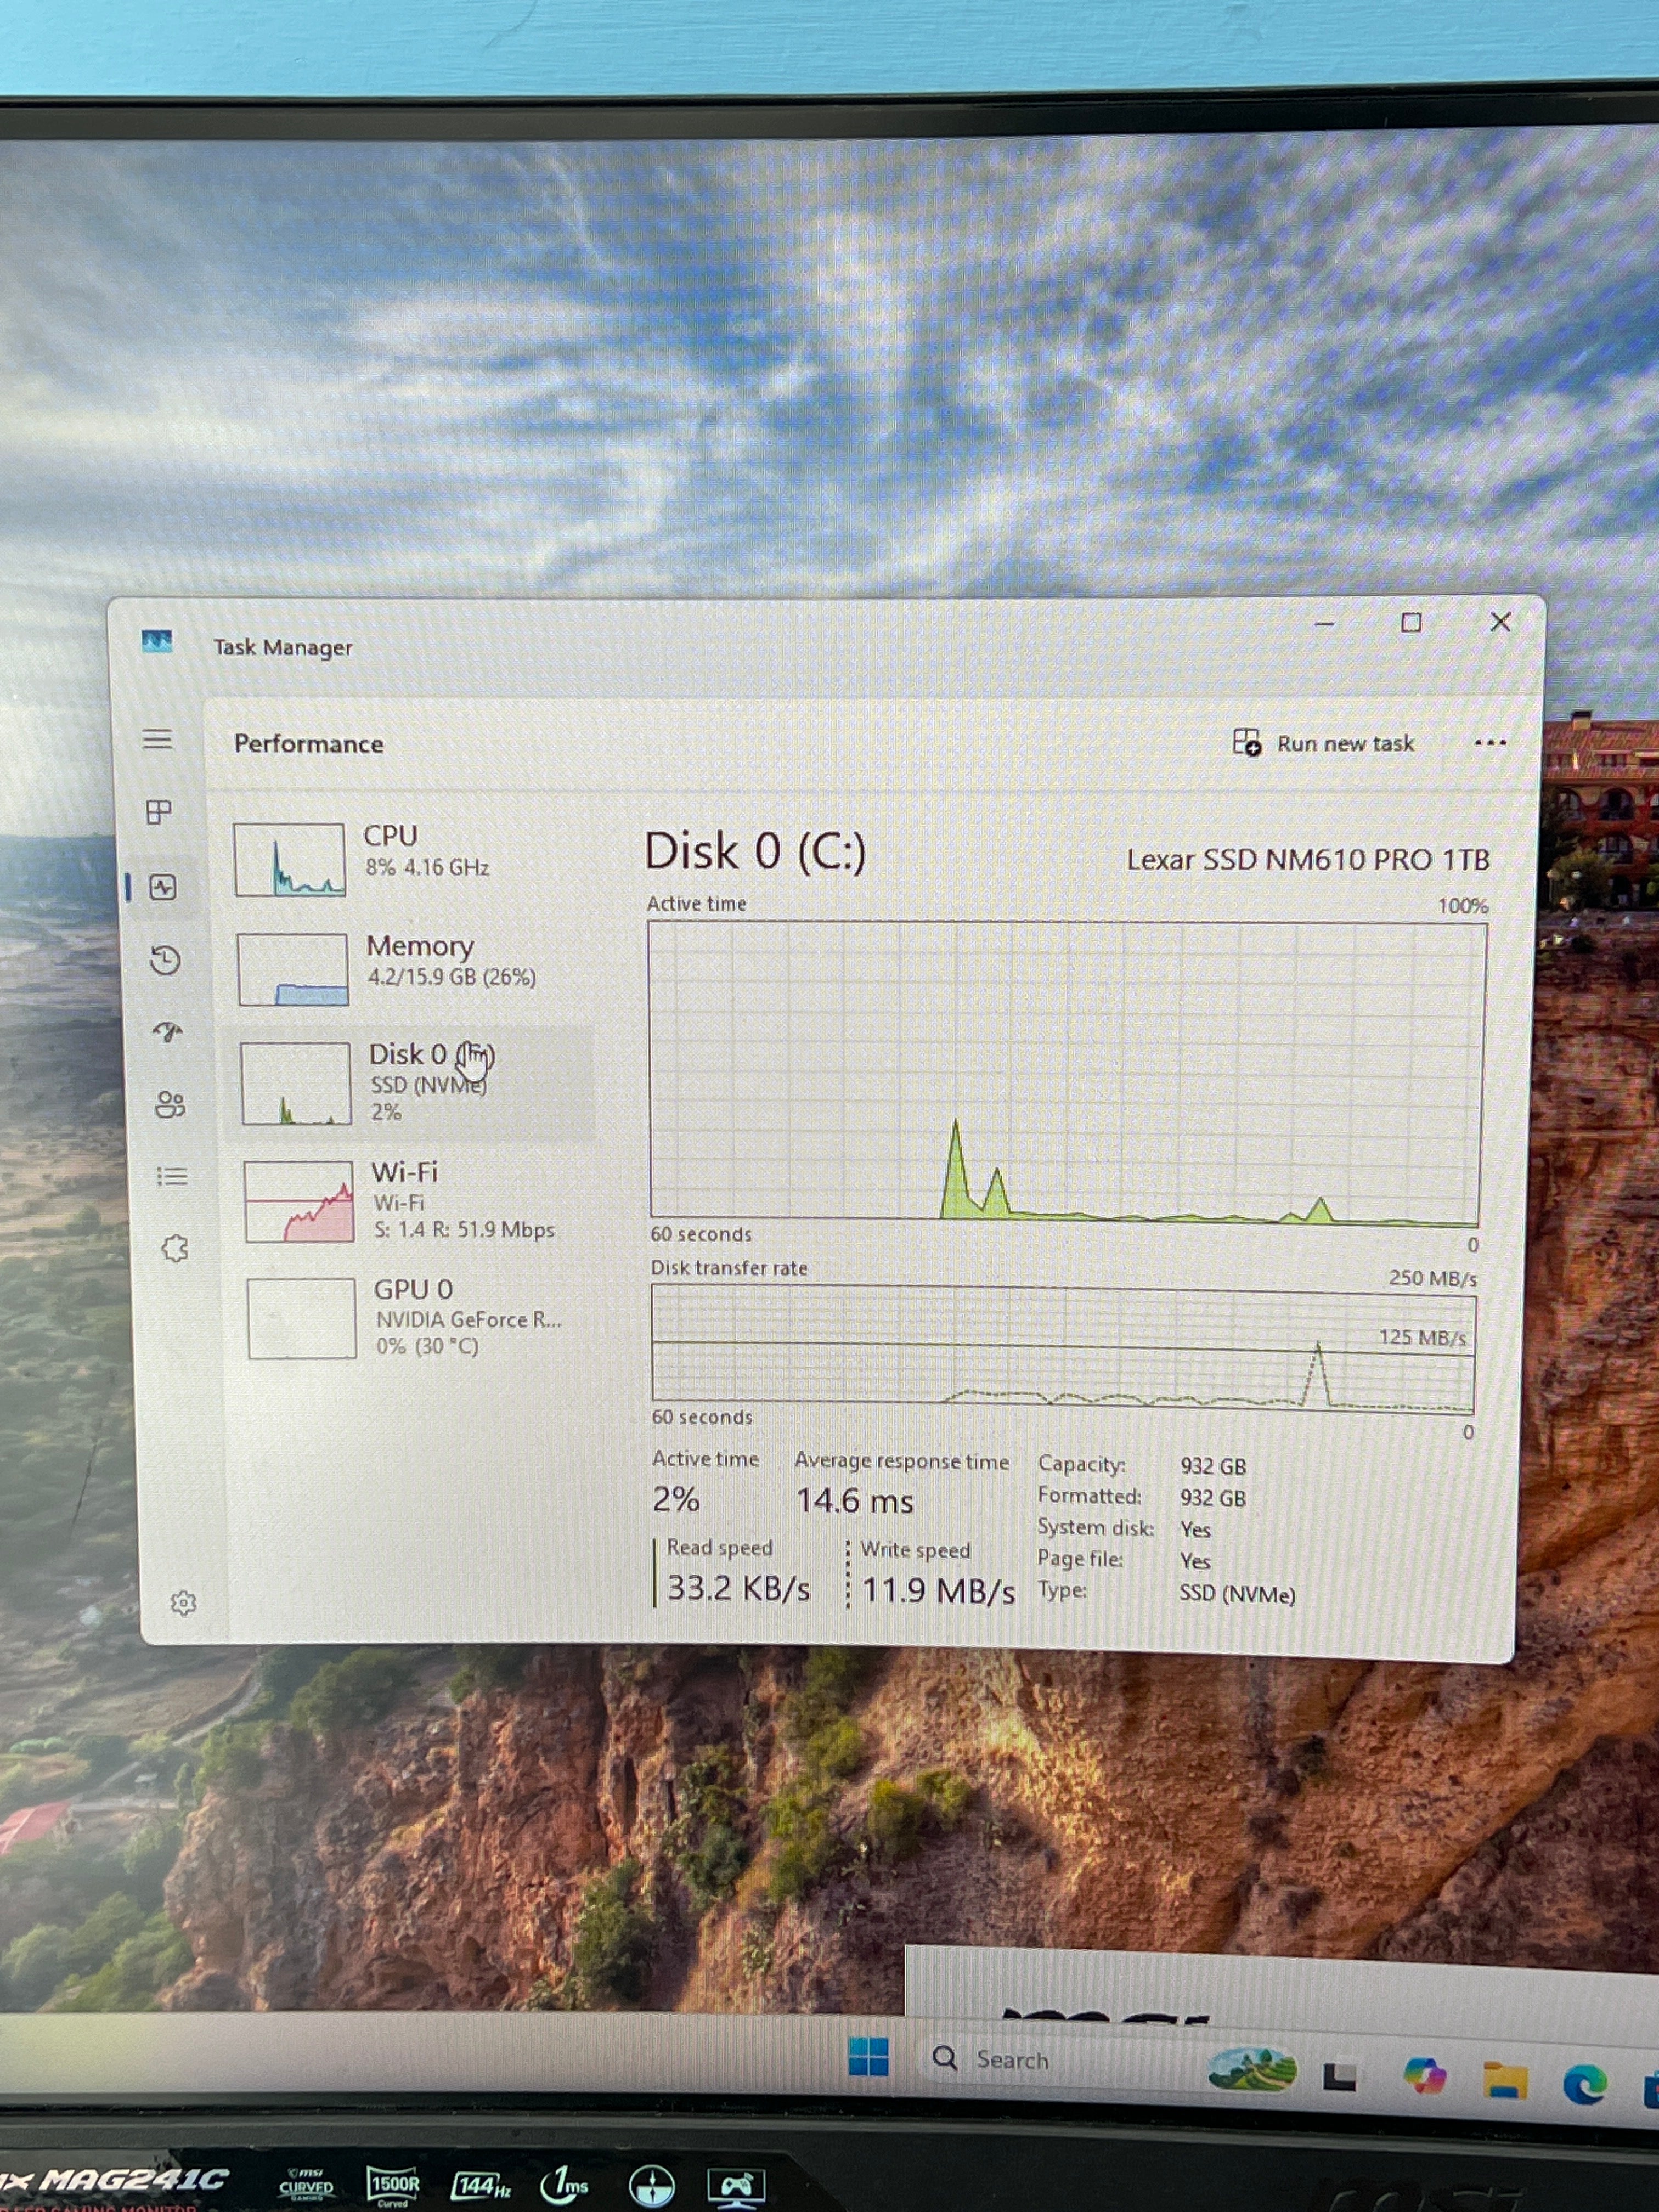
Task: Open Task View from the taskbar
Action: [x=1340, y=2076]
